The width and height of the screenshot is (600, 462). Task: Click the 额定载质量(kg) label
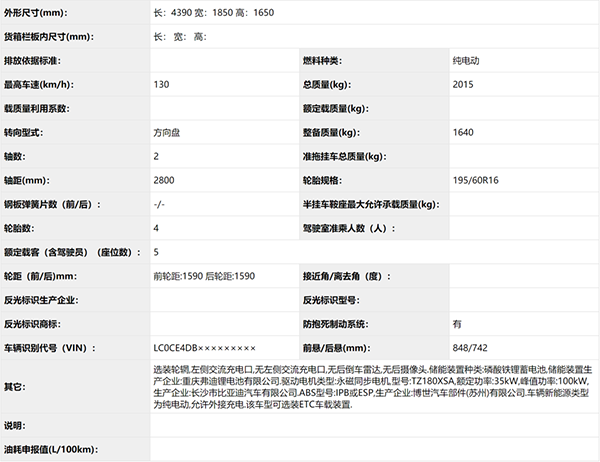pos(336,109)
